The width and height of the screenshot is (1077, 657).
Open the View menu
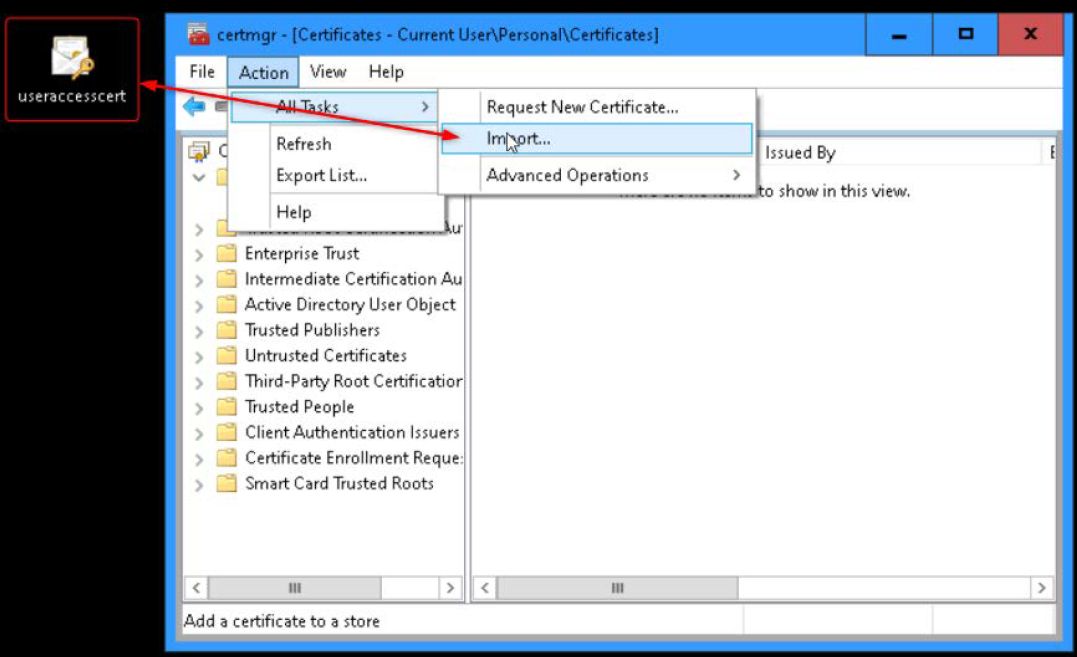tap(328, 72)
